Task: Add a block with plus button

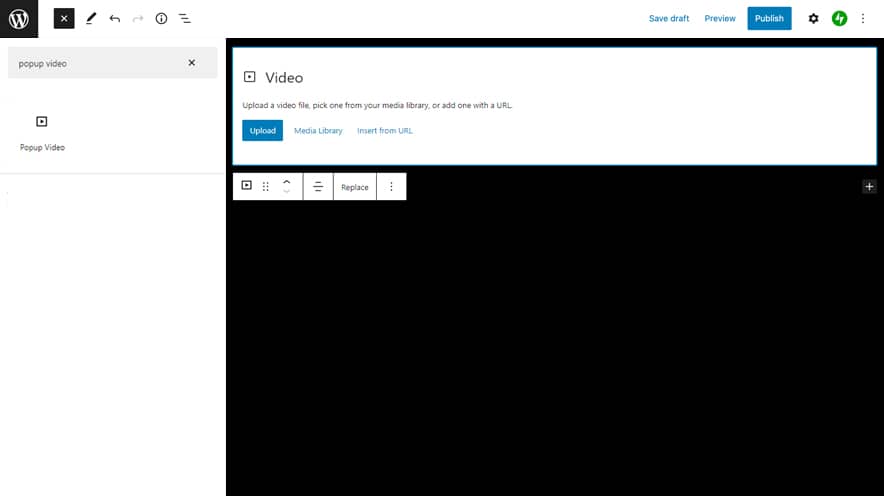Action: (869, 187)
